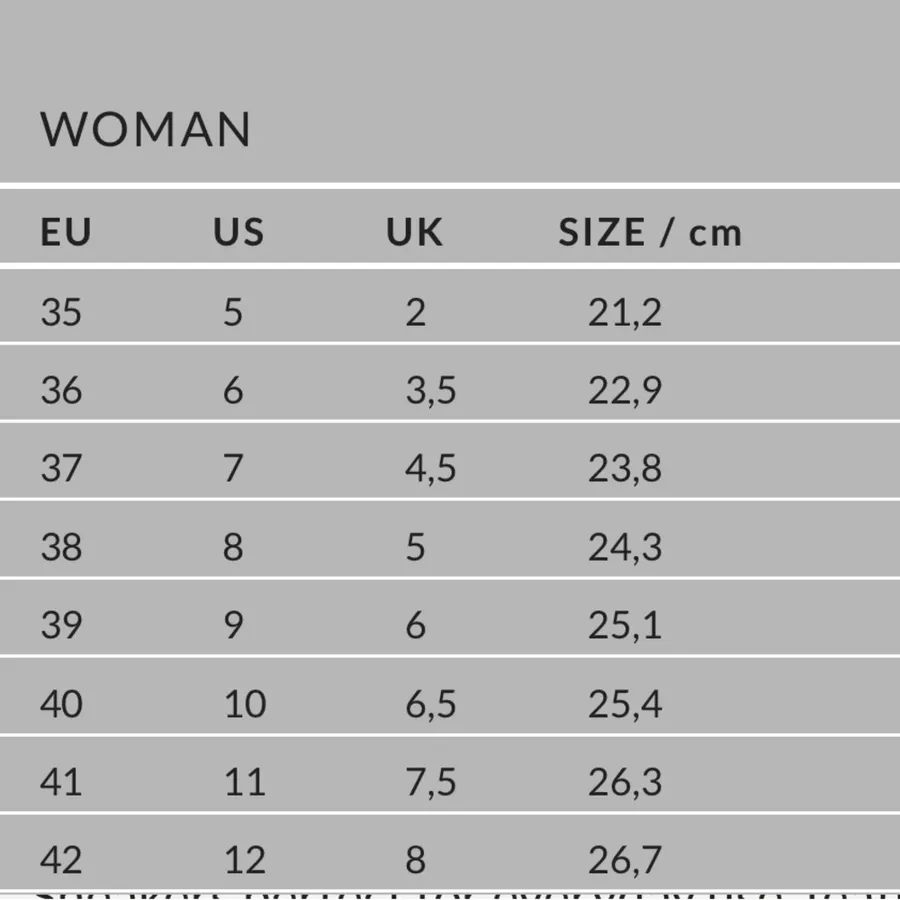Select EU size 36
Viewport: 900px width, 900px height.
click(x=61, y=390)
